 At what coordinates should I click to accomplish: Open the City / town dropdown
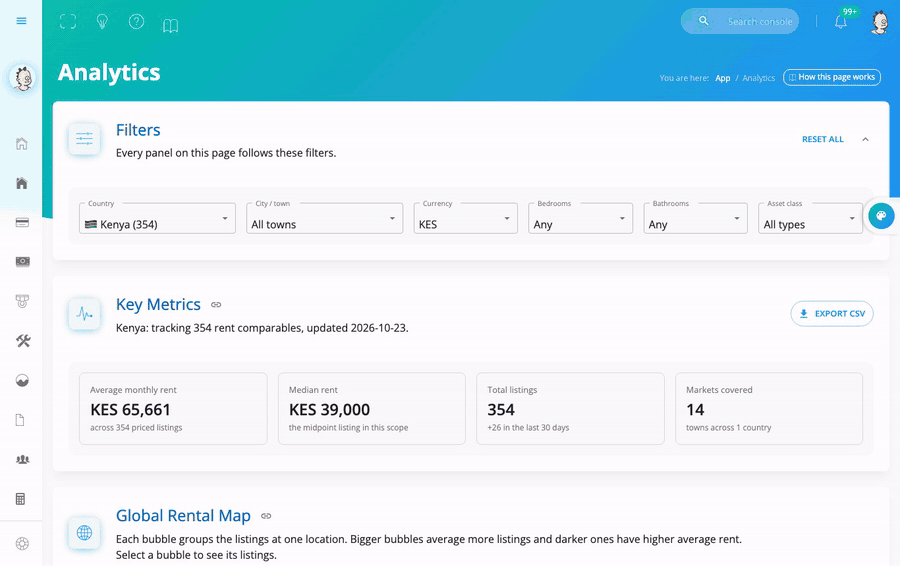[324, 219]
